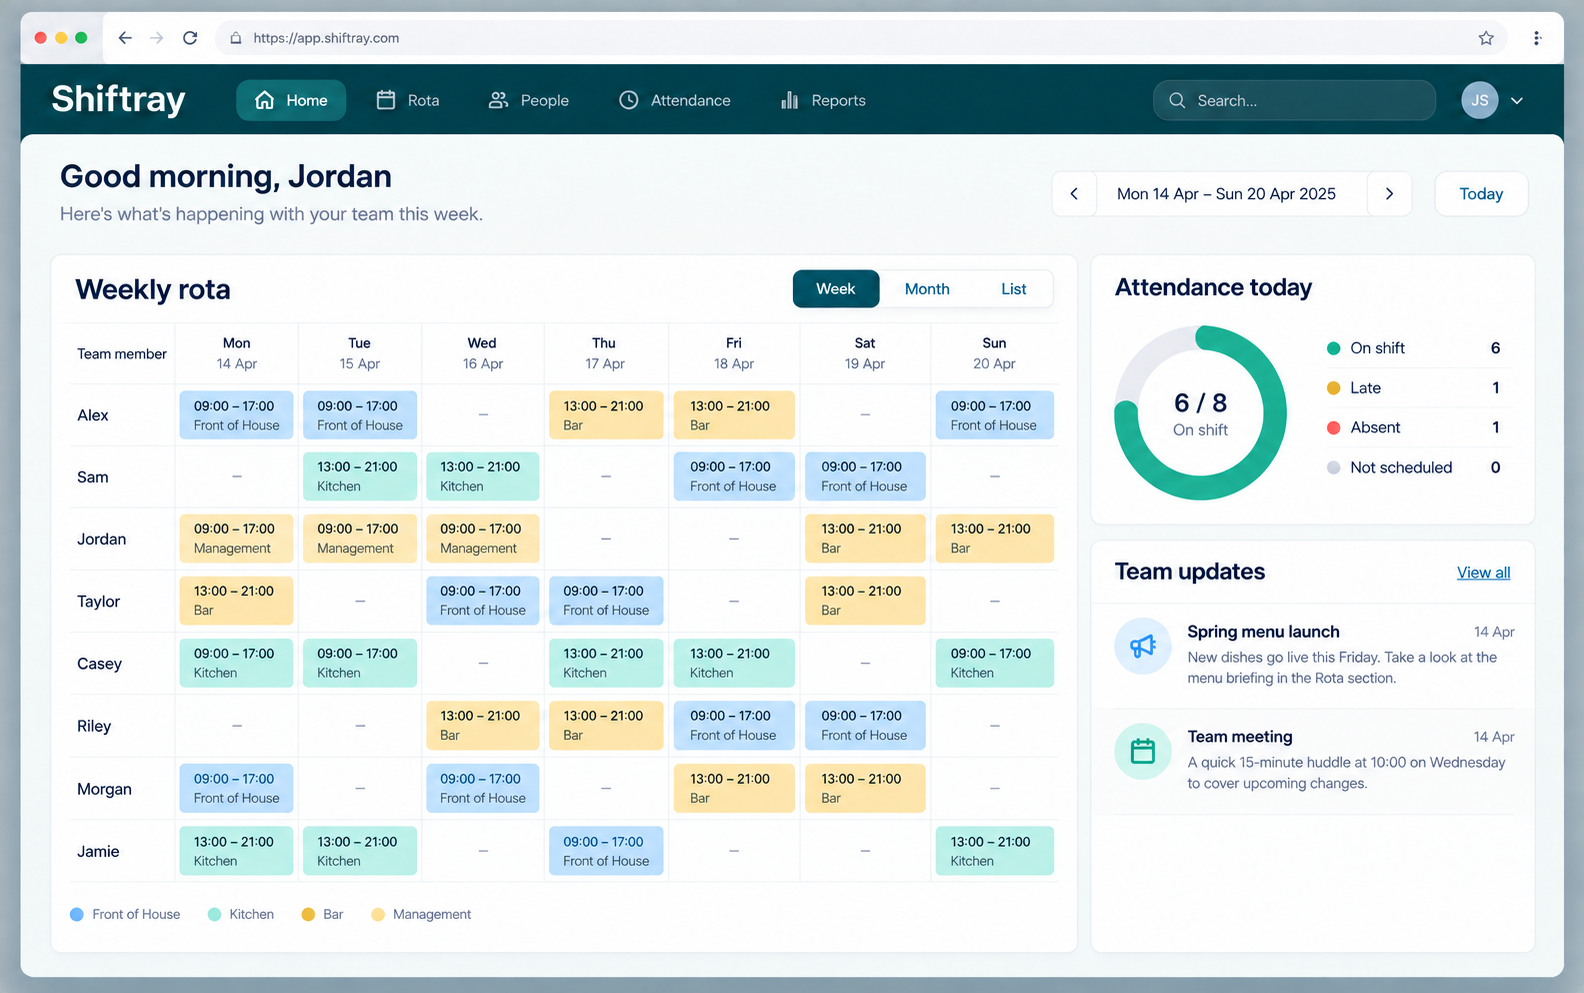Image resolution: width=1584 pixels, height=993 pixels.
Task: Click the Home house icon in navigation
Action: click(265, 100)
